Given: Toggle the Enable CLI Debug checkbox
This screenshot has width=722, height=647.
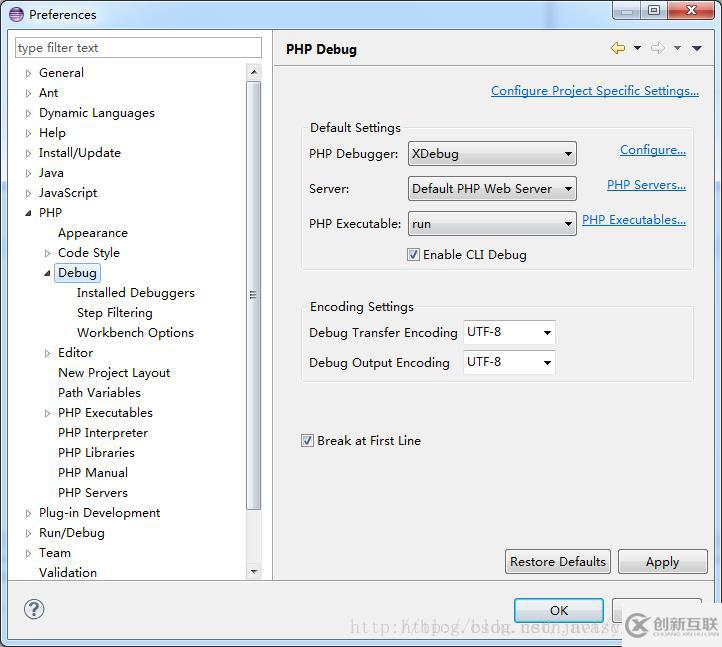Looking at the screenshot, I should click(413, 255).
